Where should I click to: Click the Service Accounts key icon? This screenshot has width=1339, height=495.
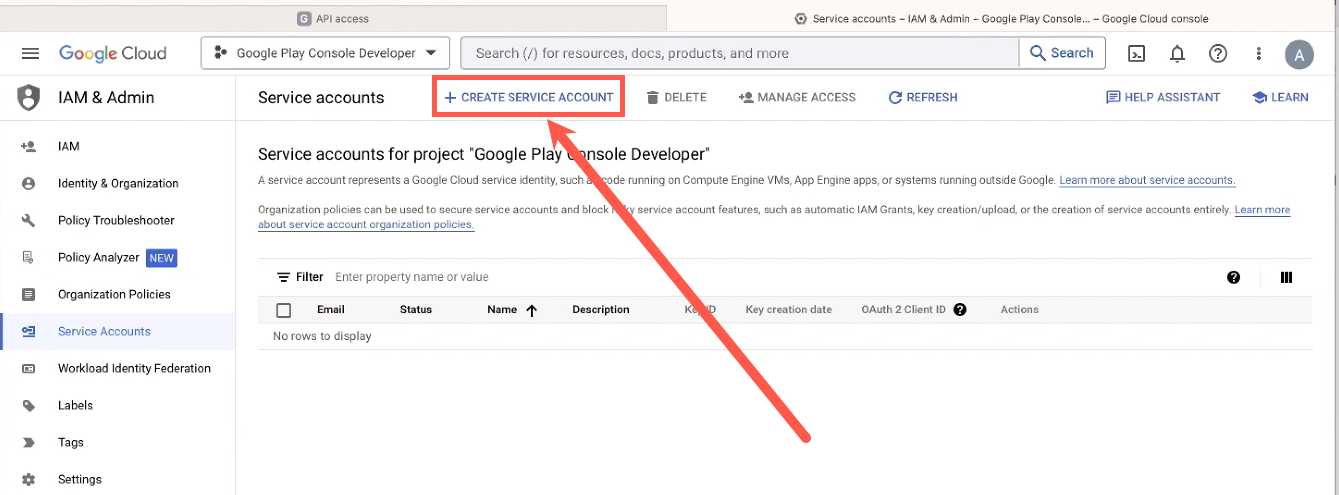[x=28, y=331]
